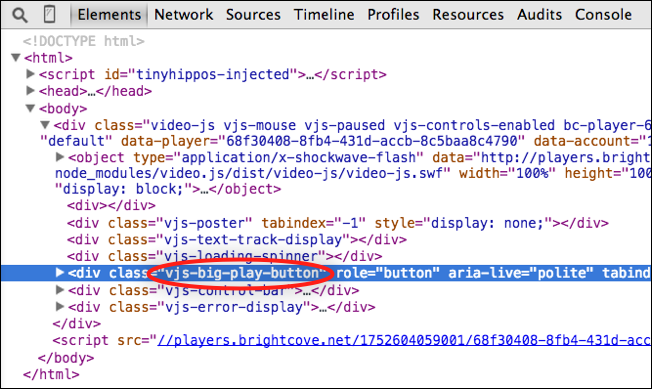Open the Profiles tab
Screen dimensions: 652x389
tap(393, 15)
